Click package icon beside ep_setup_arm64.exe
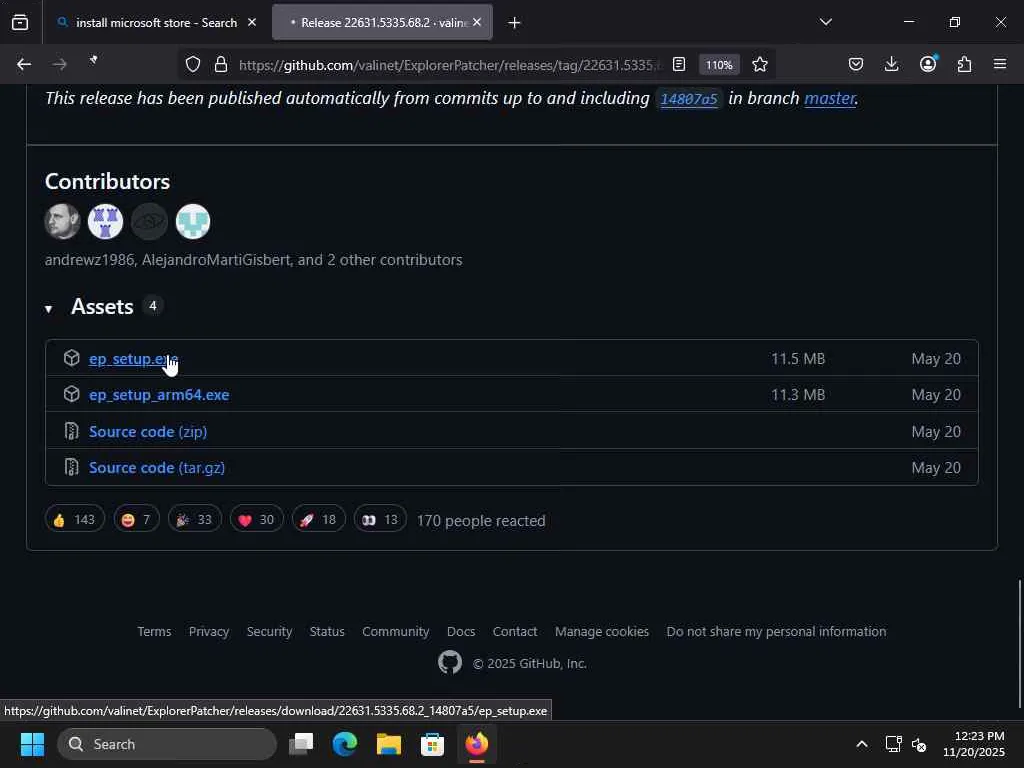This screenshot has height=768, width=1024. [x=71, y=394]
